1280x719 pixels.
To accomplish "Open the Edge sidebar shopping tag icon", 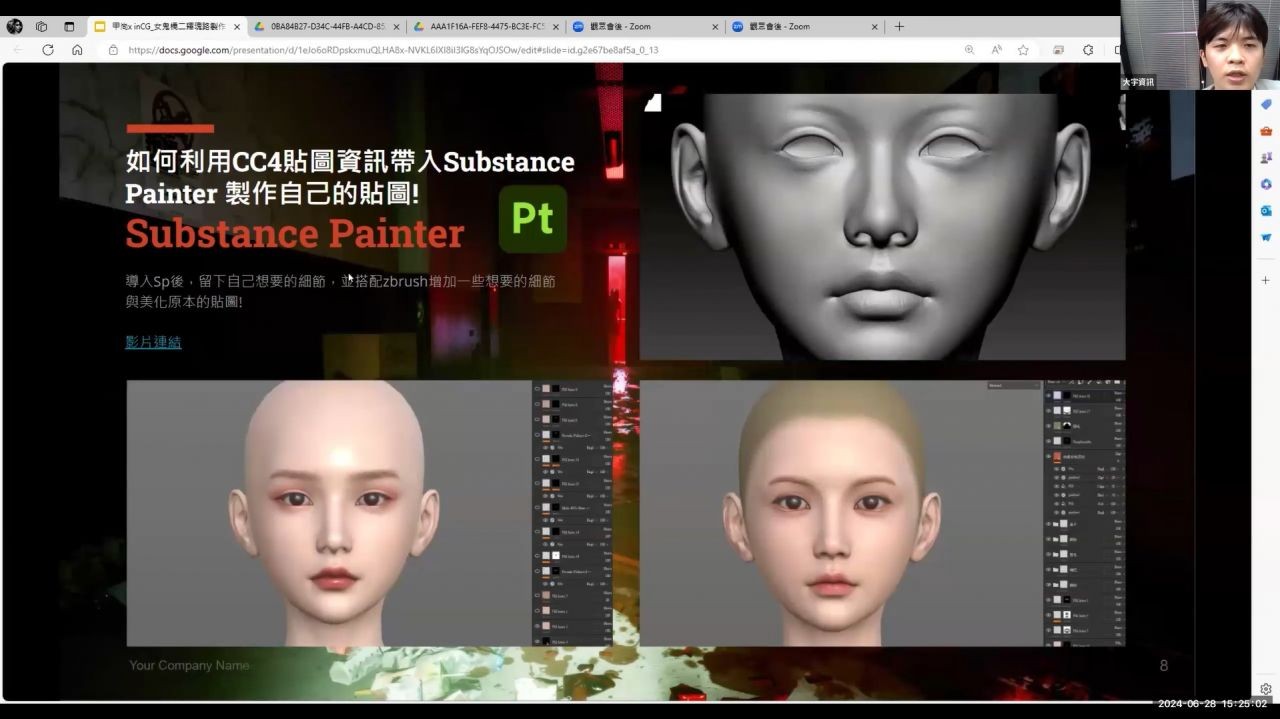I will [x=1265, y=105].
